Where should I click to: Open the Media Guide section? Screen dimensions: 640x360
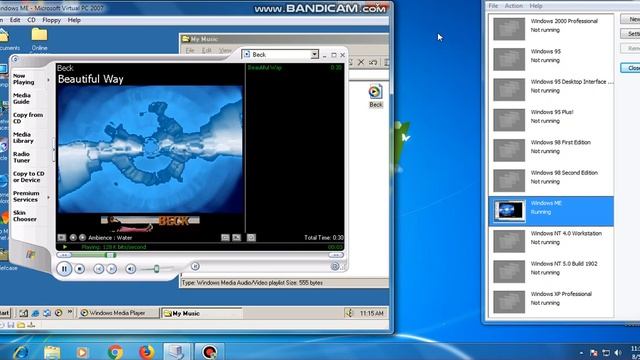[22, 98]
